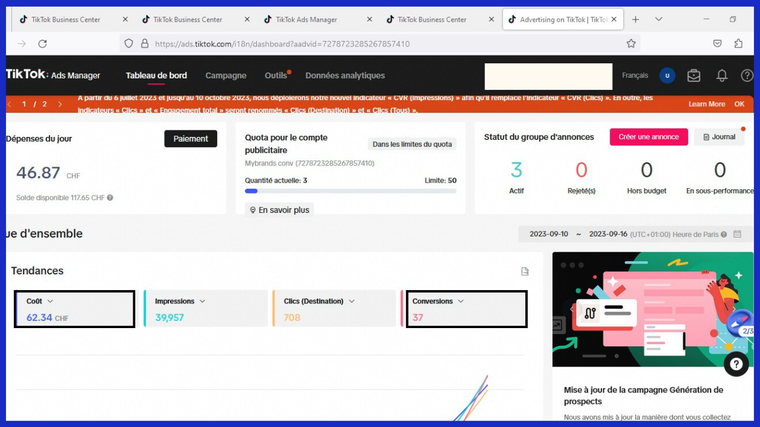The image size is (760, 427).
Task: Click the floating help button
Action: coord(736,364)
